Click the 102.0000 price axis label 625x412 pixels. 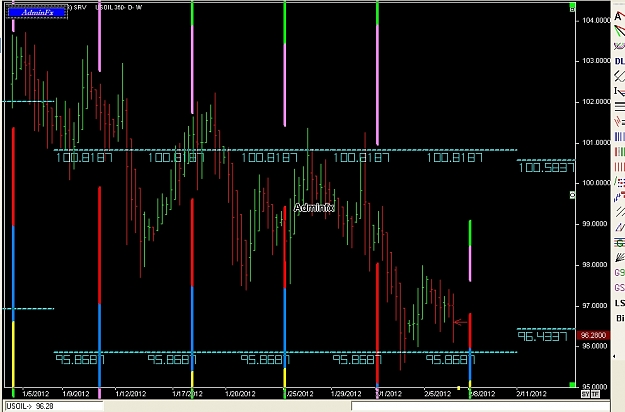[x=596, y=102]
